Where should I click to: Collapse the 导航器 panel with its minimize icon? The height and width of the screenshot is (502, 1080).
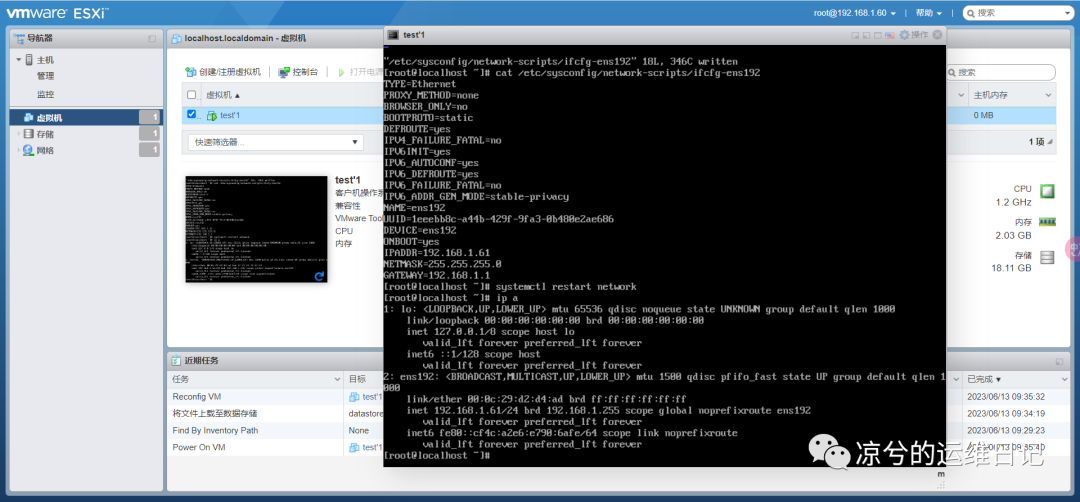pos(152,39)
